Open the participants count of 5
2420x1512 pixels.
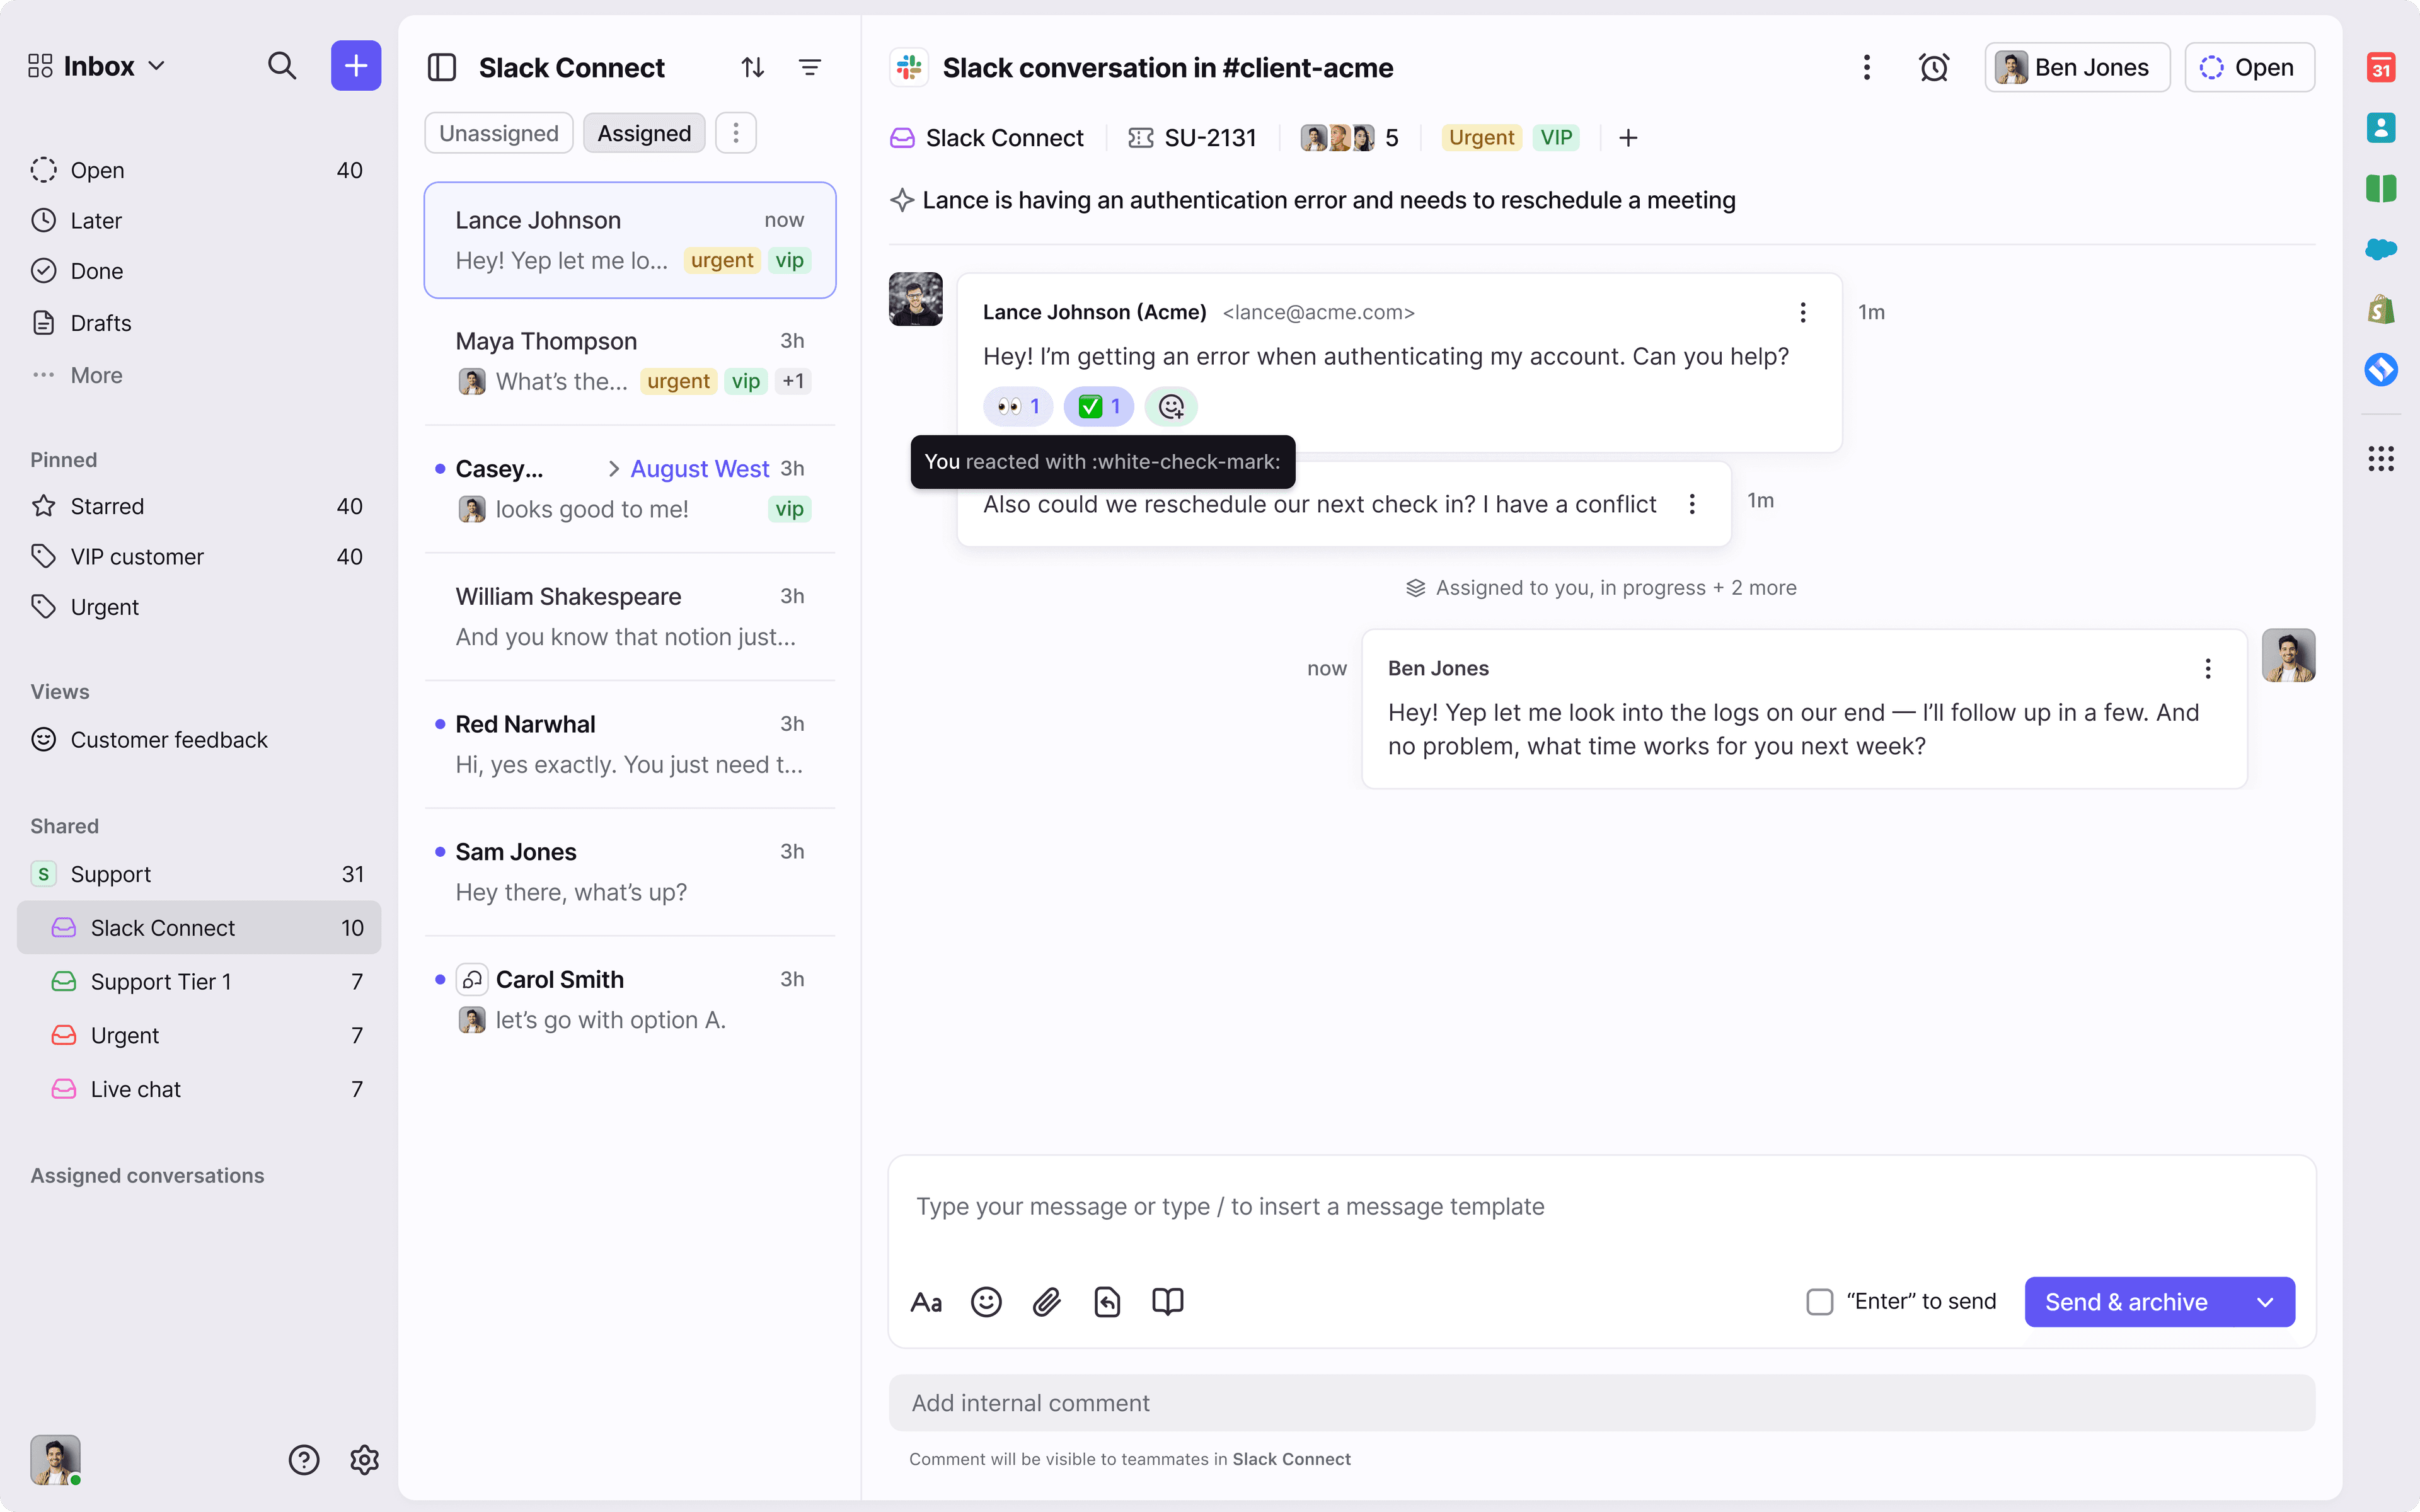tap(1349, 138)
